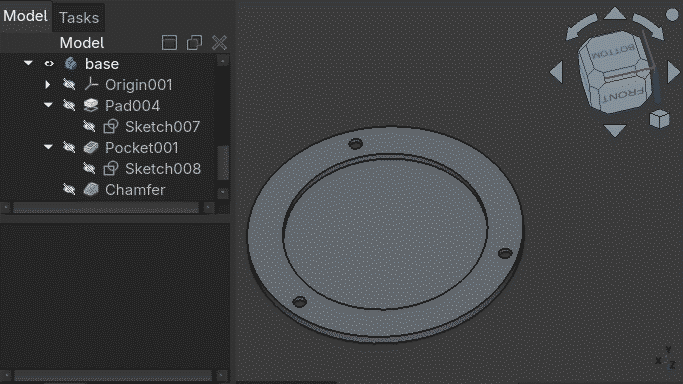Screen dimensions: 683x384
Task: Show the hidden Origin001 item
Action: pos(69,84)
